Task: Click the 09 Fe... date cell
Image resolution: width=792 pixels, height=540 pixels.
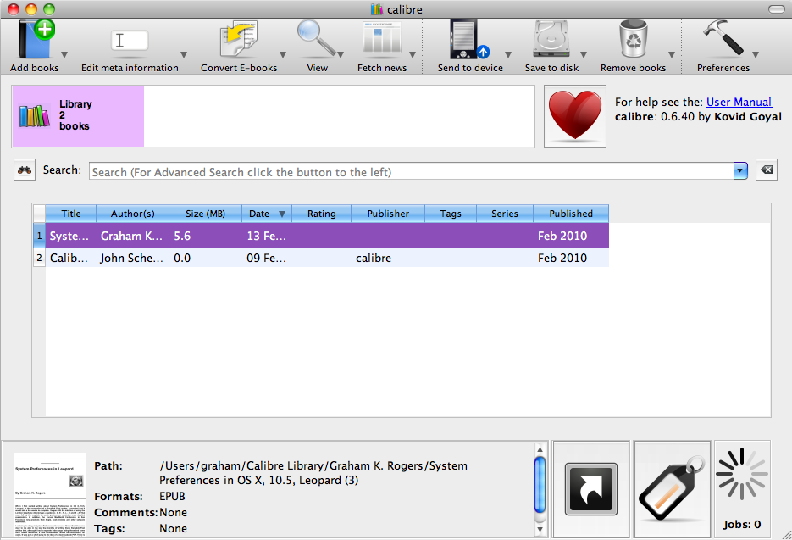Action: [266, 258]
